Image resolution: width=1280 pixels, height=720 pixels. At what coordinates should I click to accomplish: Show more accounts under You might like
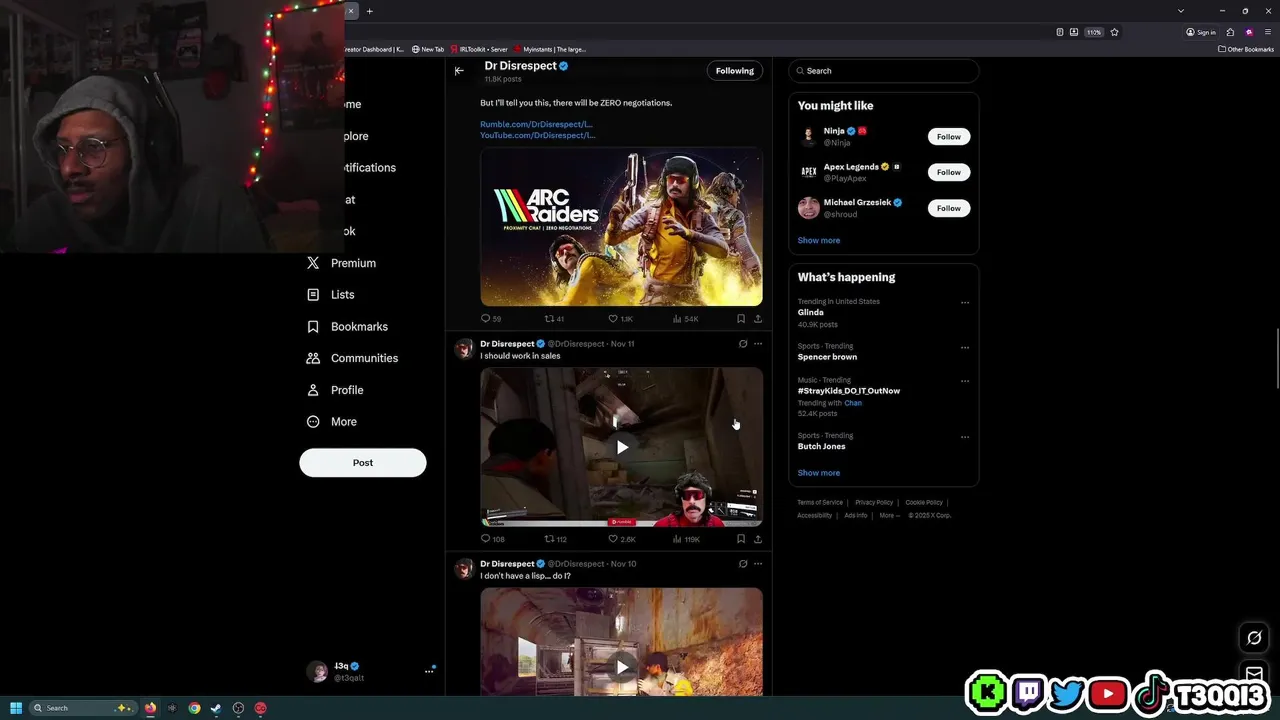[818, 240]
